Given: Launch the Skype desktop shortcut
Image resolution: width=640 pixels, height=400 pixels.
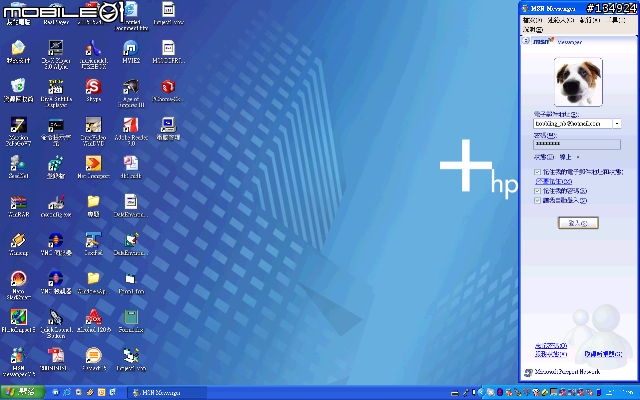Looking at the screenshot, I should (x=93, y=90).
